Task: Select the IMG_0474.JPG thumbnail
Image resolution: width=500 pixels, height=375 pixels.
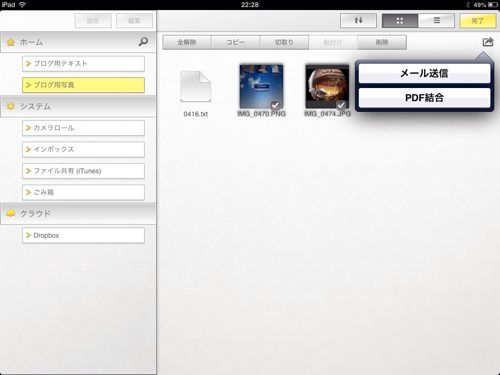Action: [327, 86]
